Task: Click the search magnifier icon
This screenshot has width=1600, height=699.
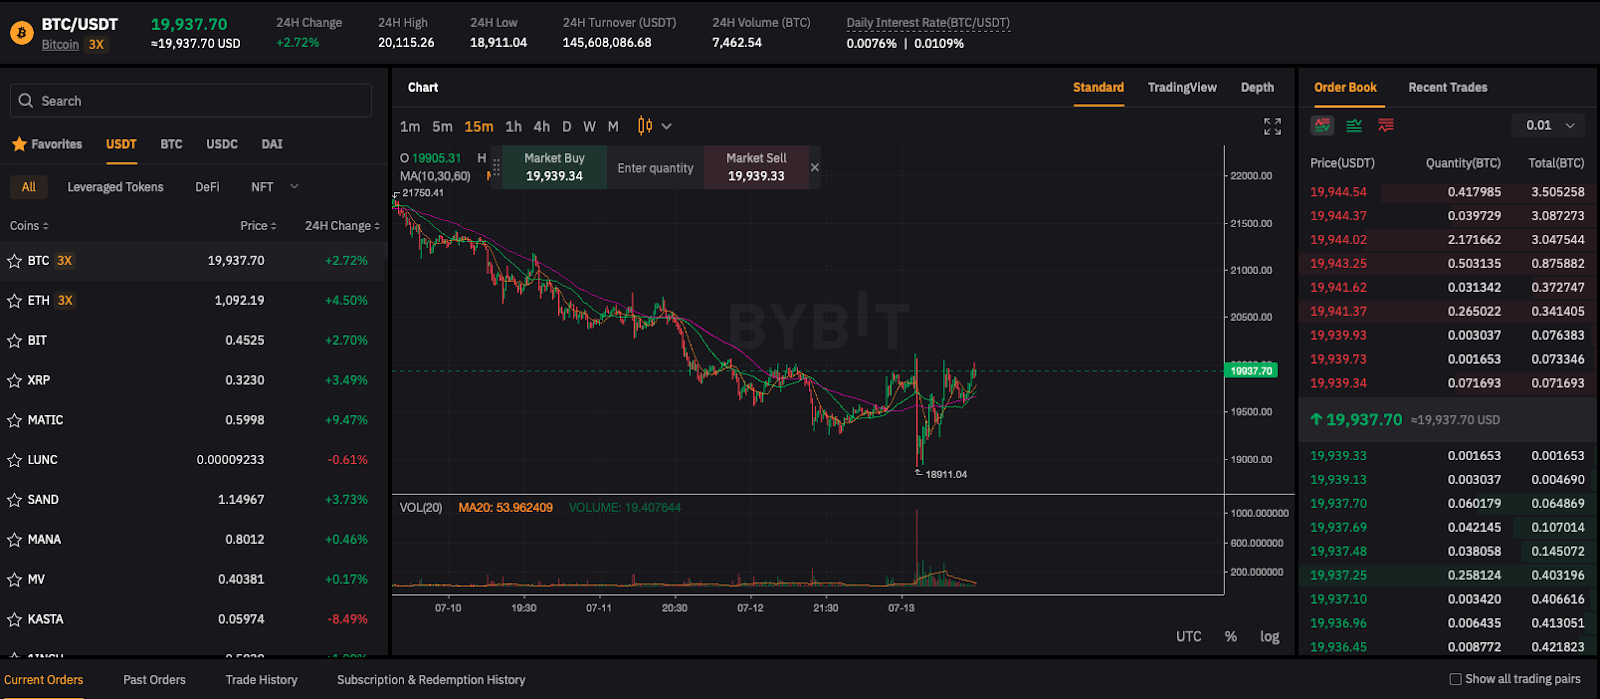Action: pyautogui.click(x=26, y=101)
